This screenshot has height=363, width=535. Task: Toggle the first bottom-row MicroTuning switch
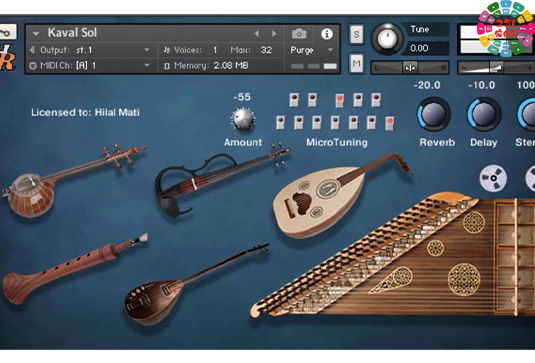coord(280,122)
